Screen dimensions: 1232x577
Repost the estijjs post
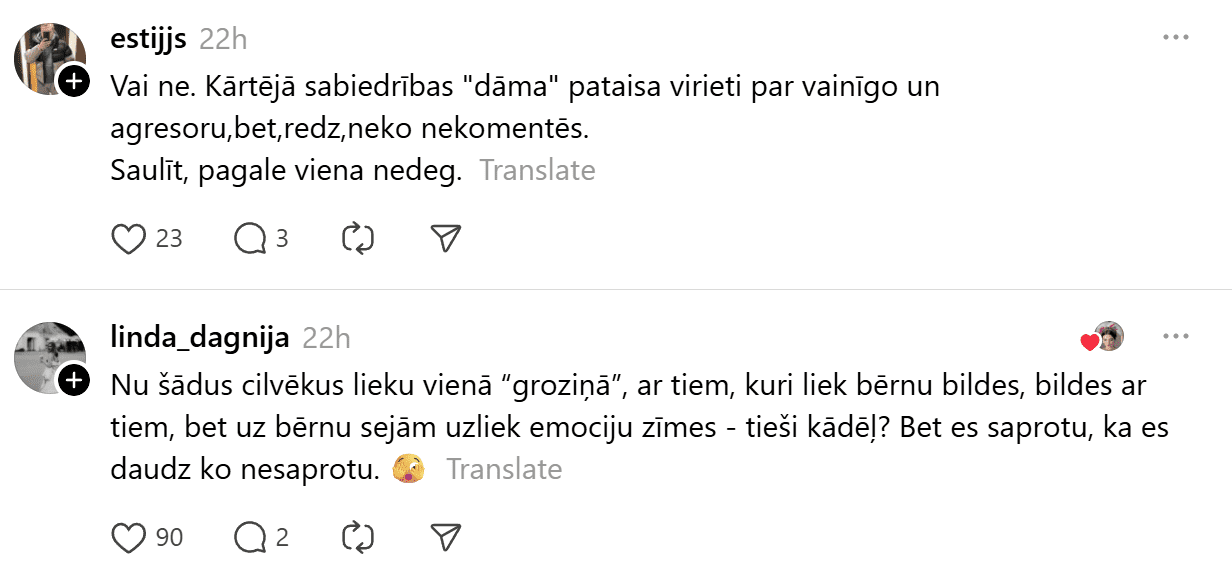[x=357, y=239]
